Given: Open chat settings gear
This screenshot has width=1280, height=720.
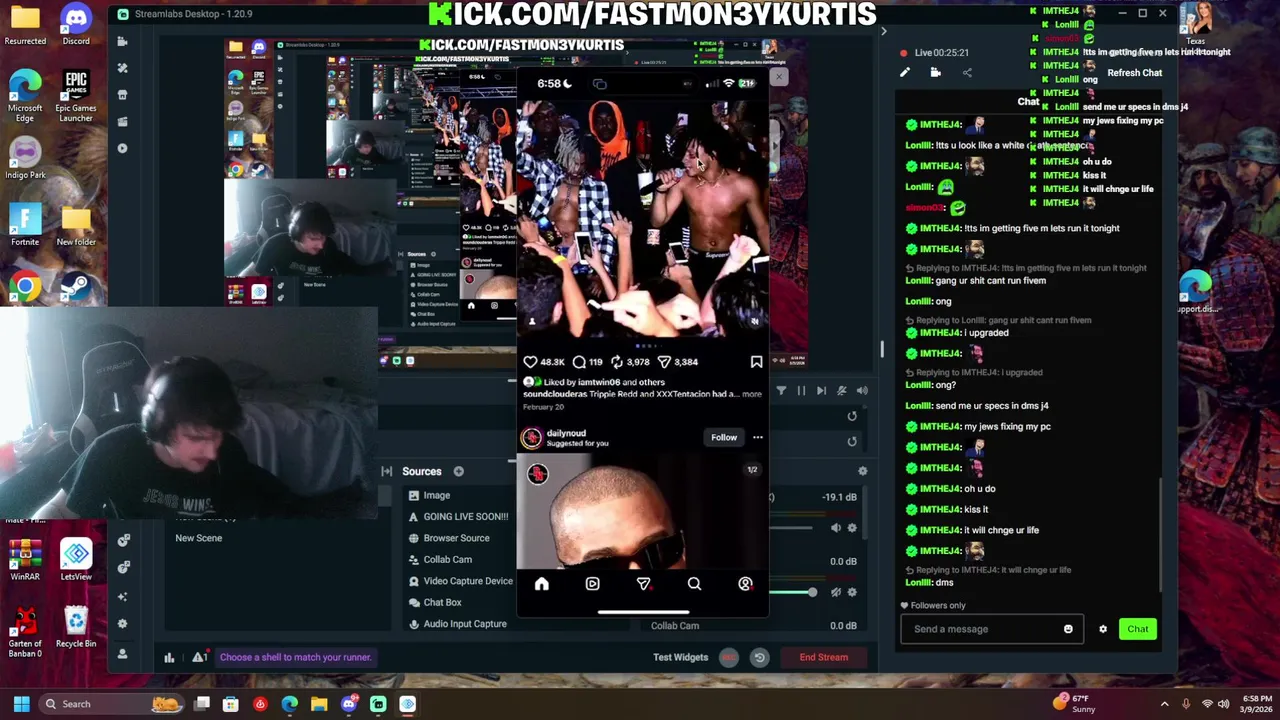Looking at the screenshot, I should pyautogui.click(x=1103, y=629).
